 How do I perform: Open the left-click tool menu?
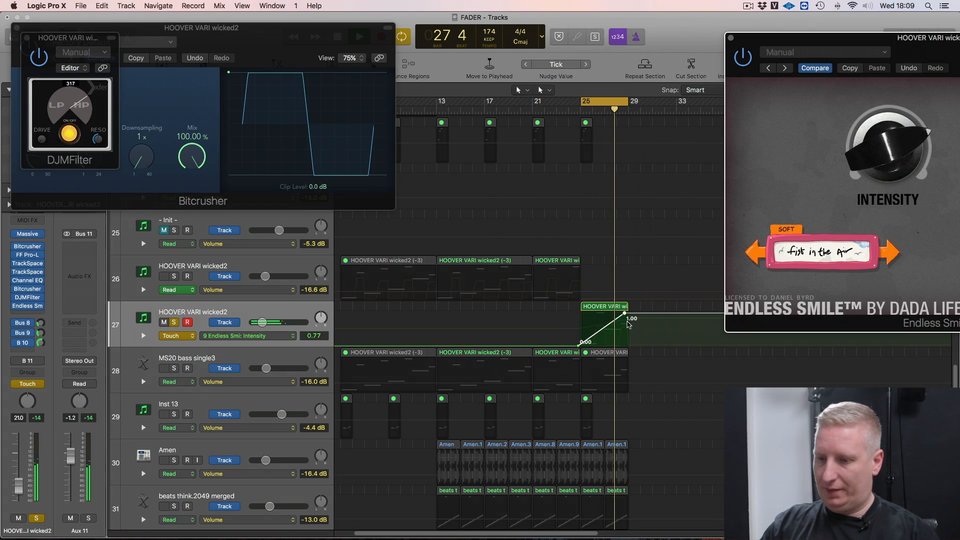(521, 90)
